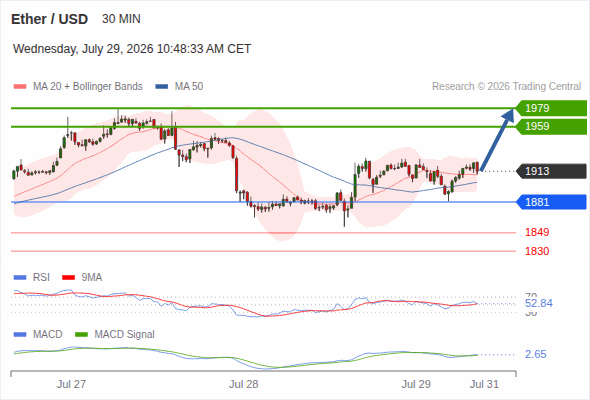590x400 pixels.
Task: Click the MACD value 2.65
Action: [x=535, y=354]
